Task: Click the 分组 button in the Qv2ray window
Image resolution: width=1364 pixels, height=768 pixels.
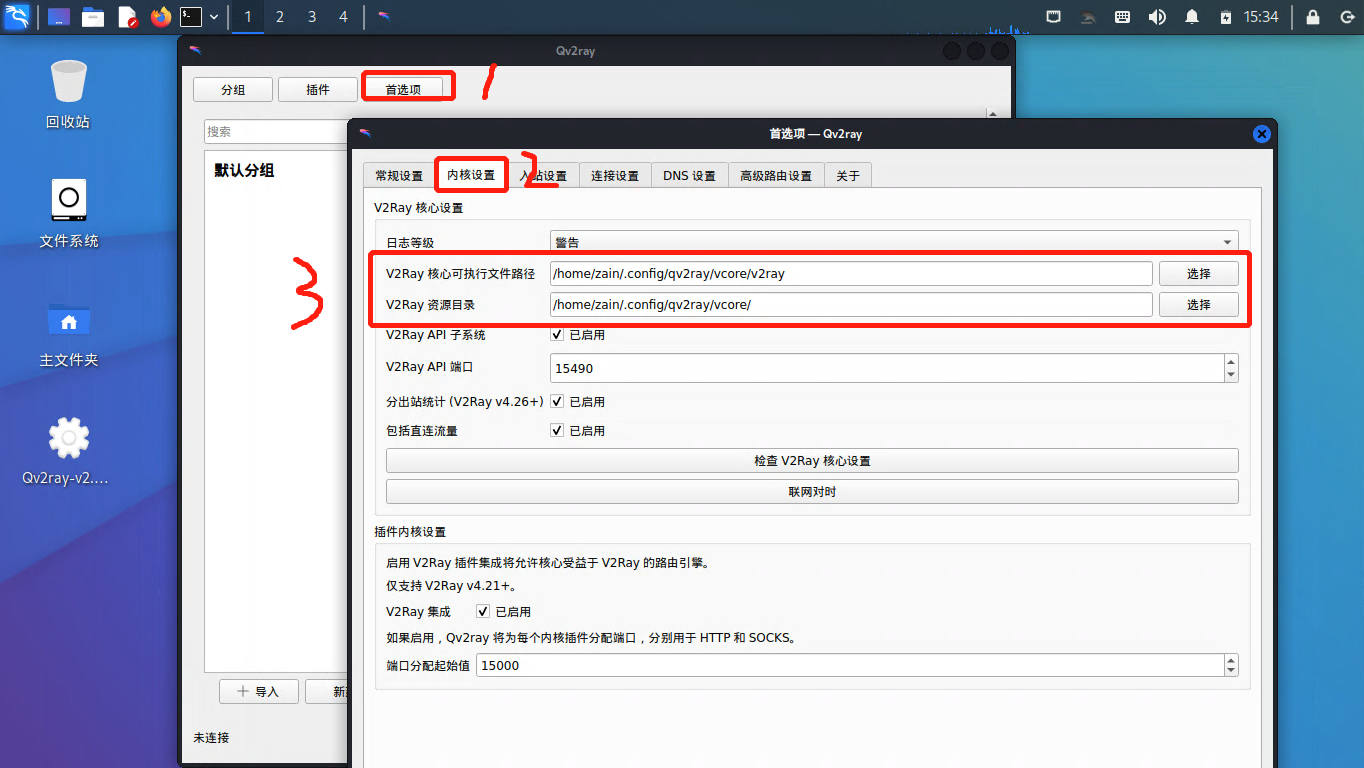Action: click(233, 89)
